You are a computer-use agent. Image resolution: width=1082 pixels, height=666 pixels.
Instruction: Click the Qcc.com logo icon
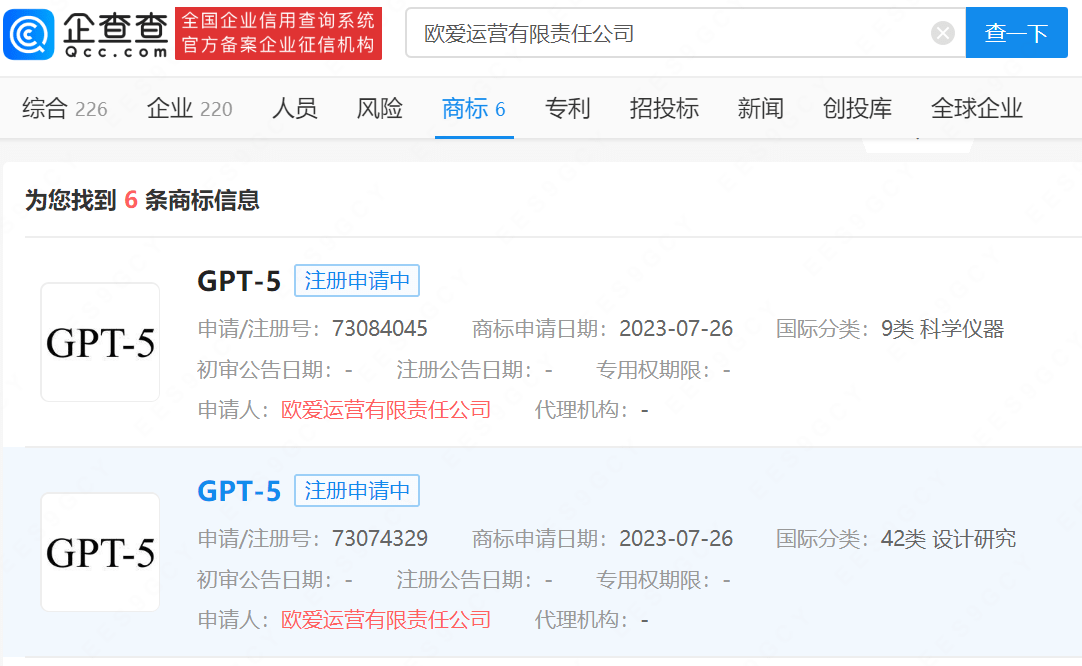(29, 34)
